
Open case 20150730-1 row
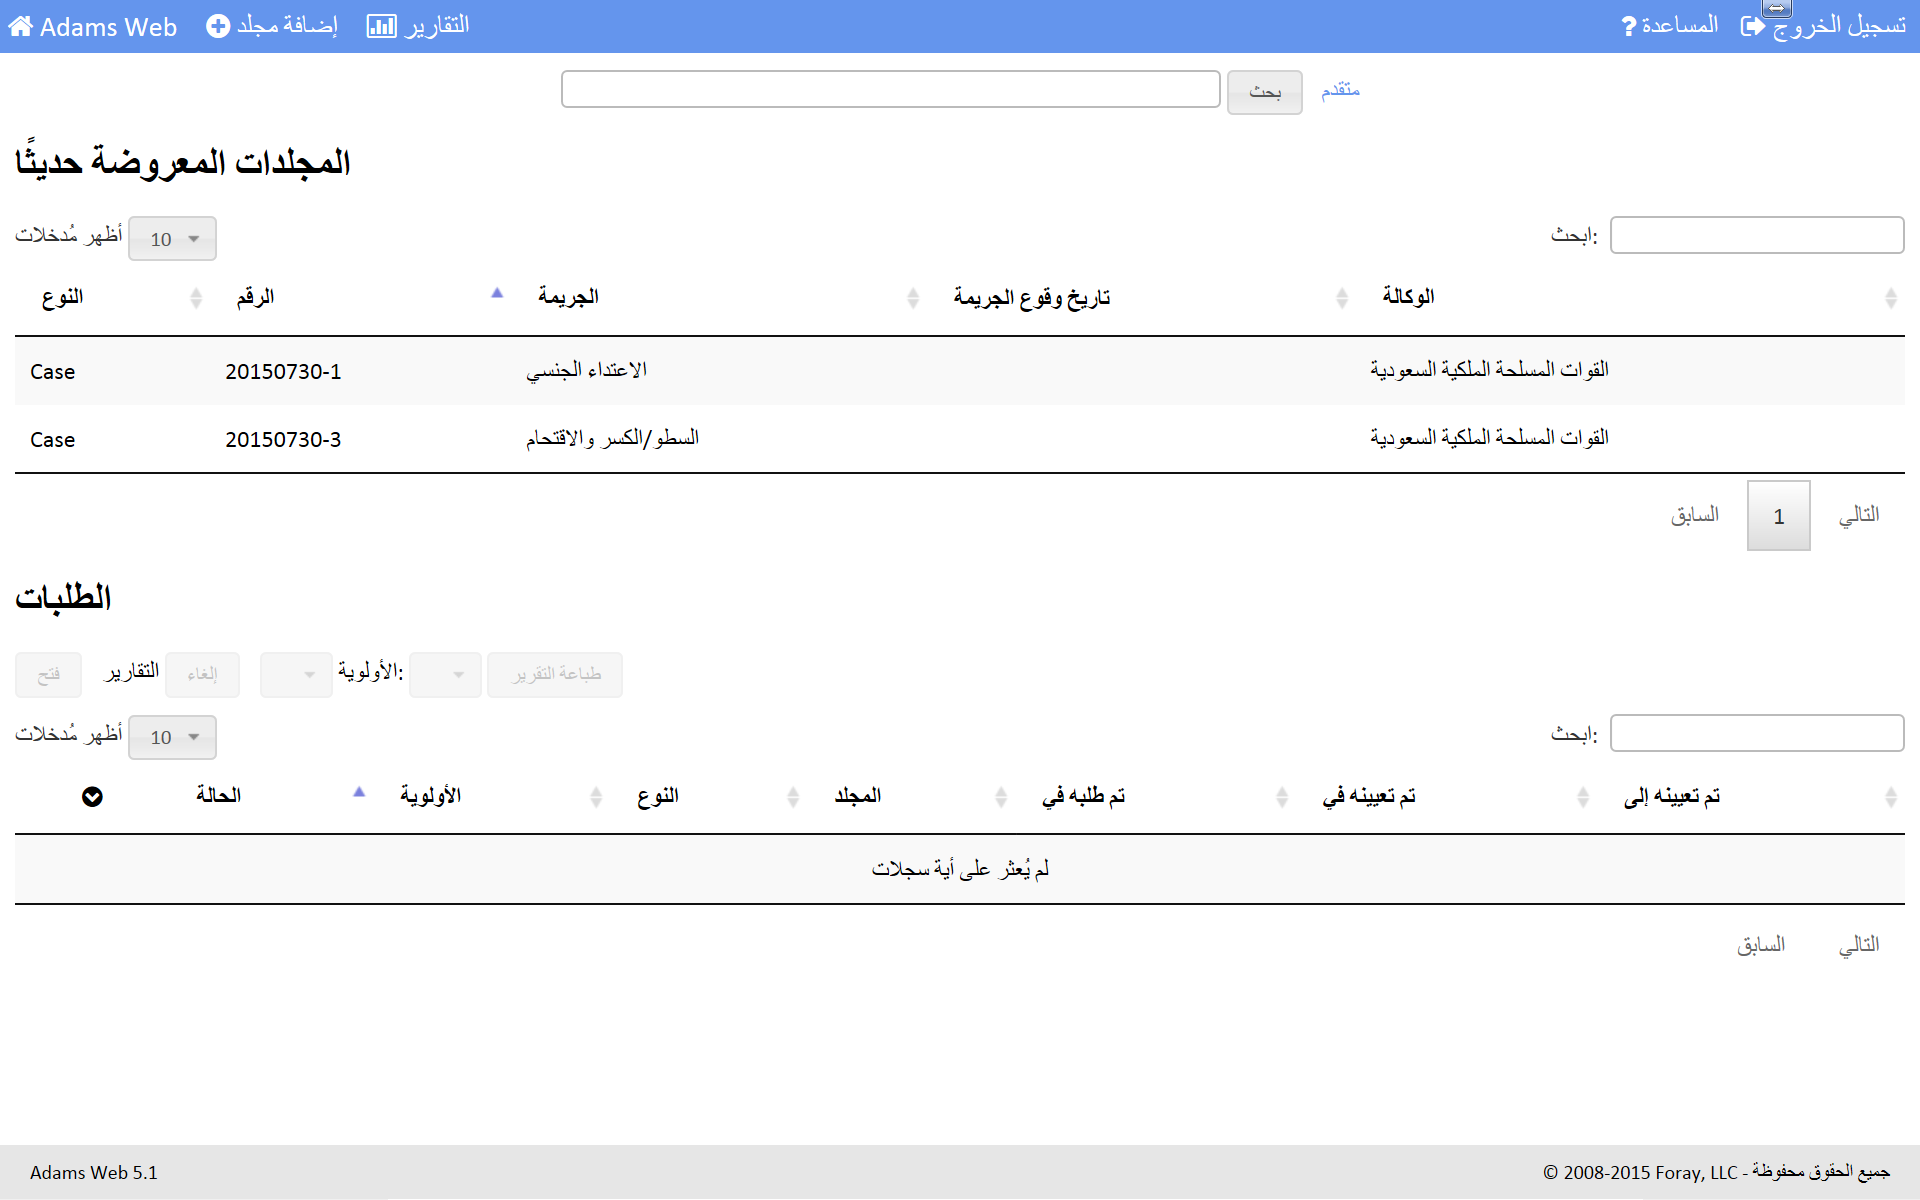[x=283, y=372]
